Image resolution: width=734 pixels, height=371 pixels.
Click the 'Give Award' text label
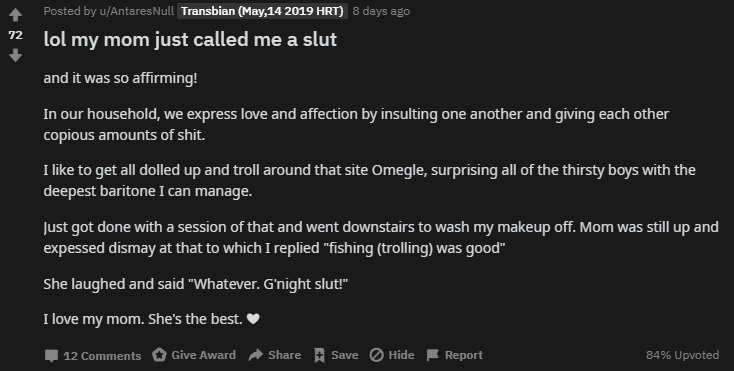[x=204, y=355]
